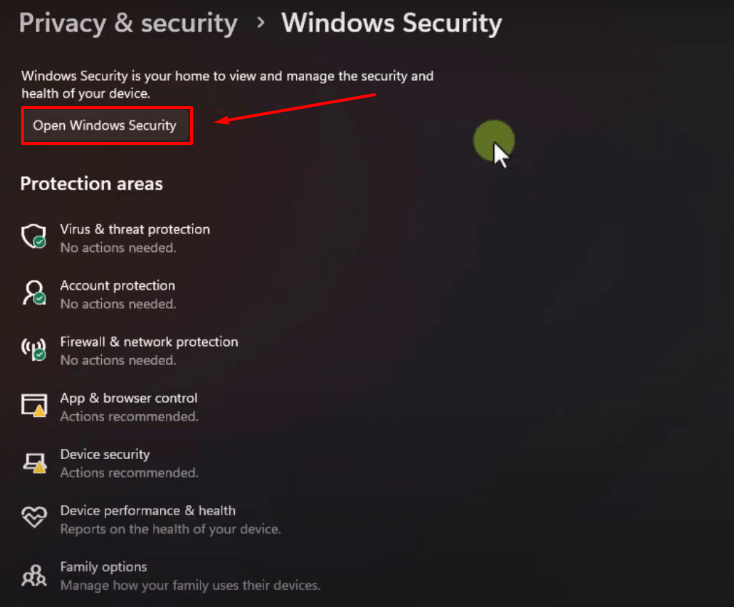Open App & browser control label
Viewport: 734px width, 607px height.
[129, 398]
